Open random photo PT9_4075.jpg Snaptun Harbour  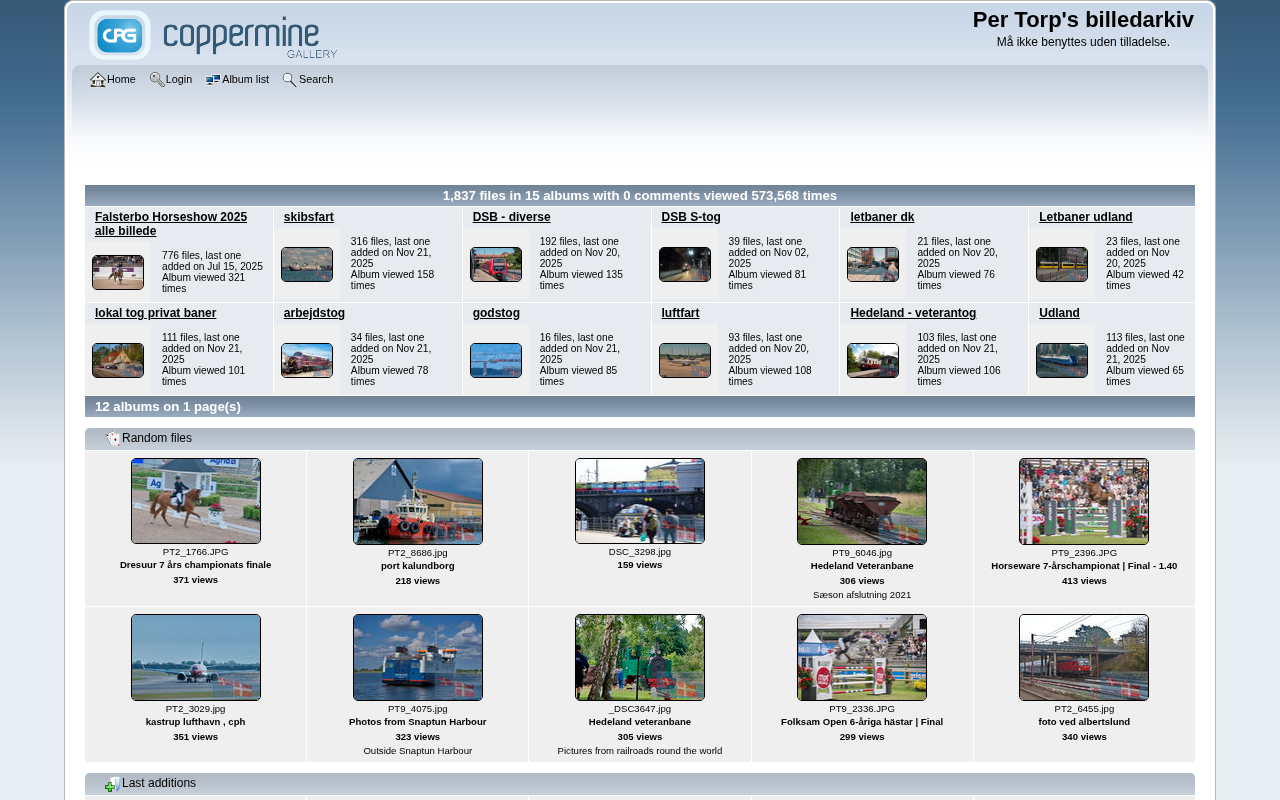coord(418,657)
